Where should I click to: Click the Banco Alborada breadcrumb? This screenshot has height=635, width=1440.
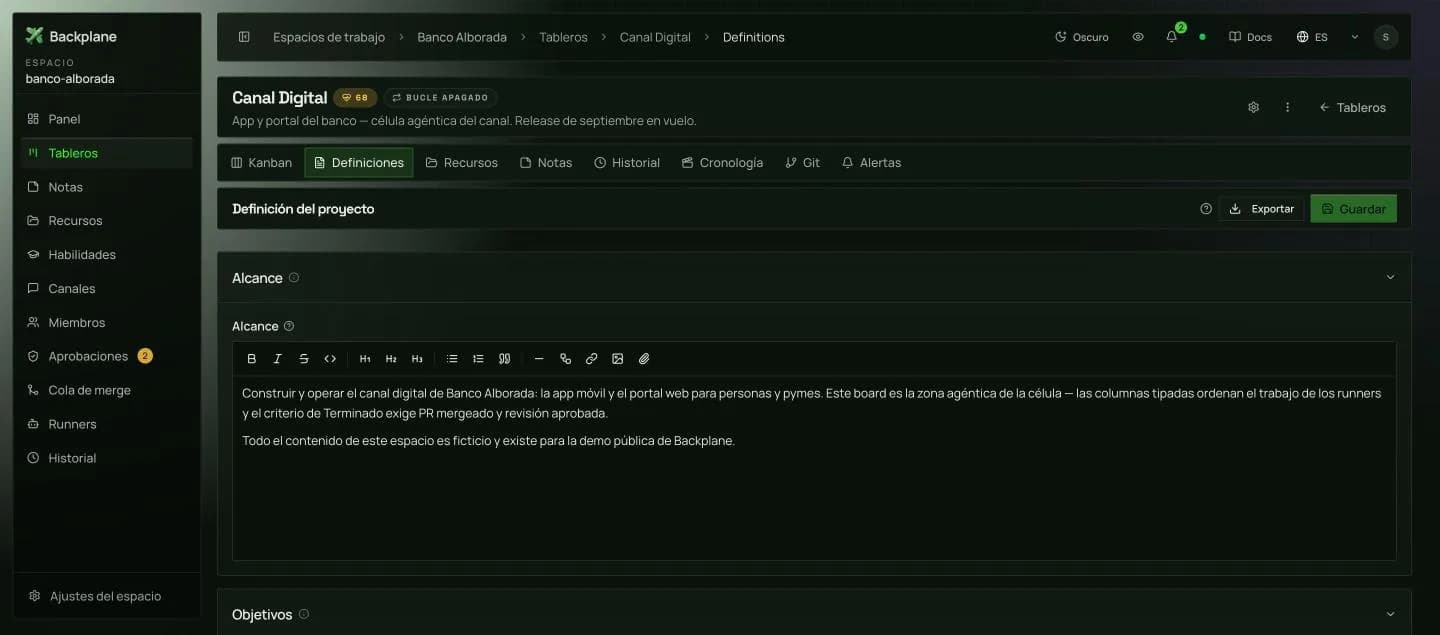click(x=462, y=37)
